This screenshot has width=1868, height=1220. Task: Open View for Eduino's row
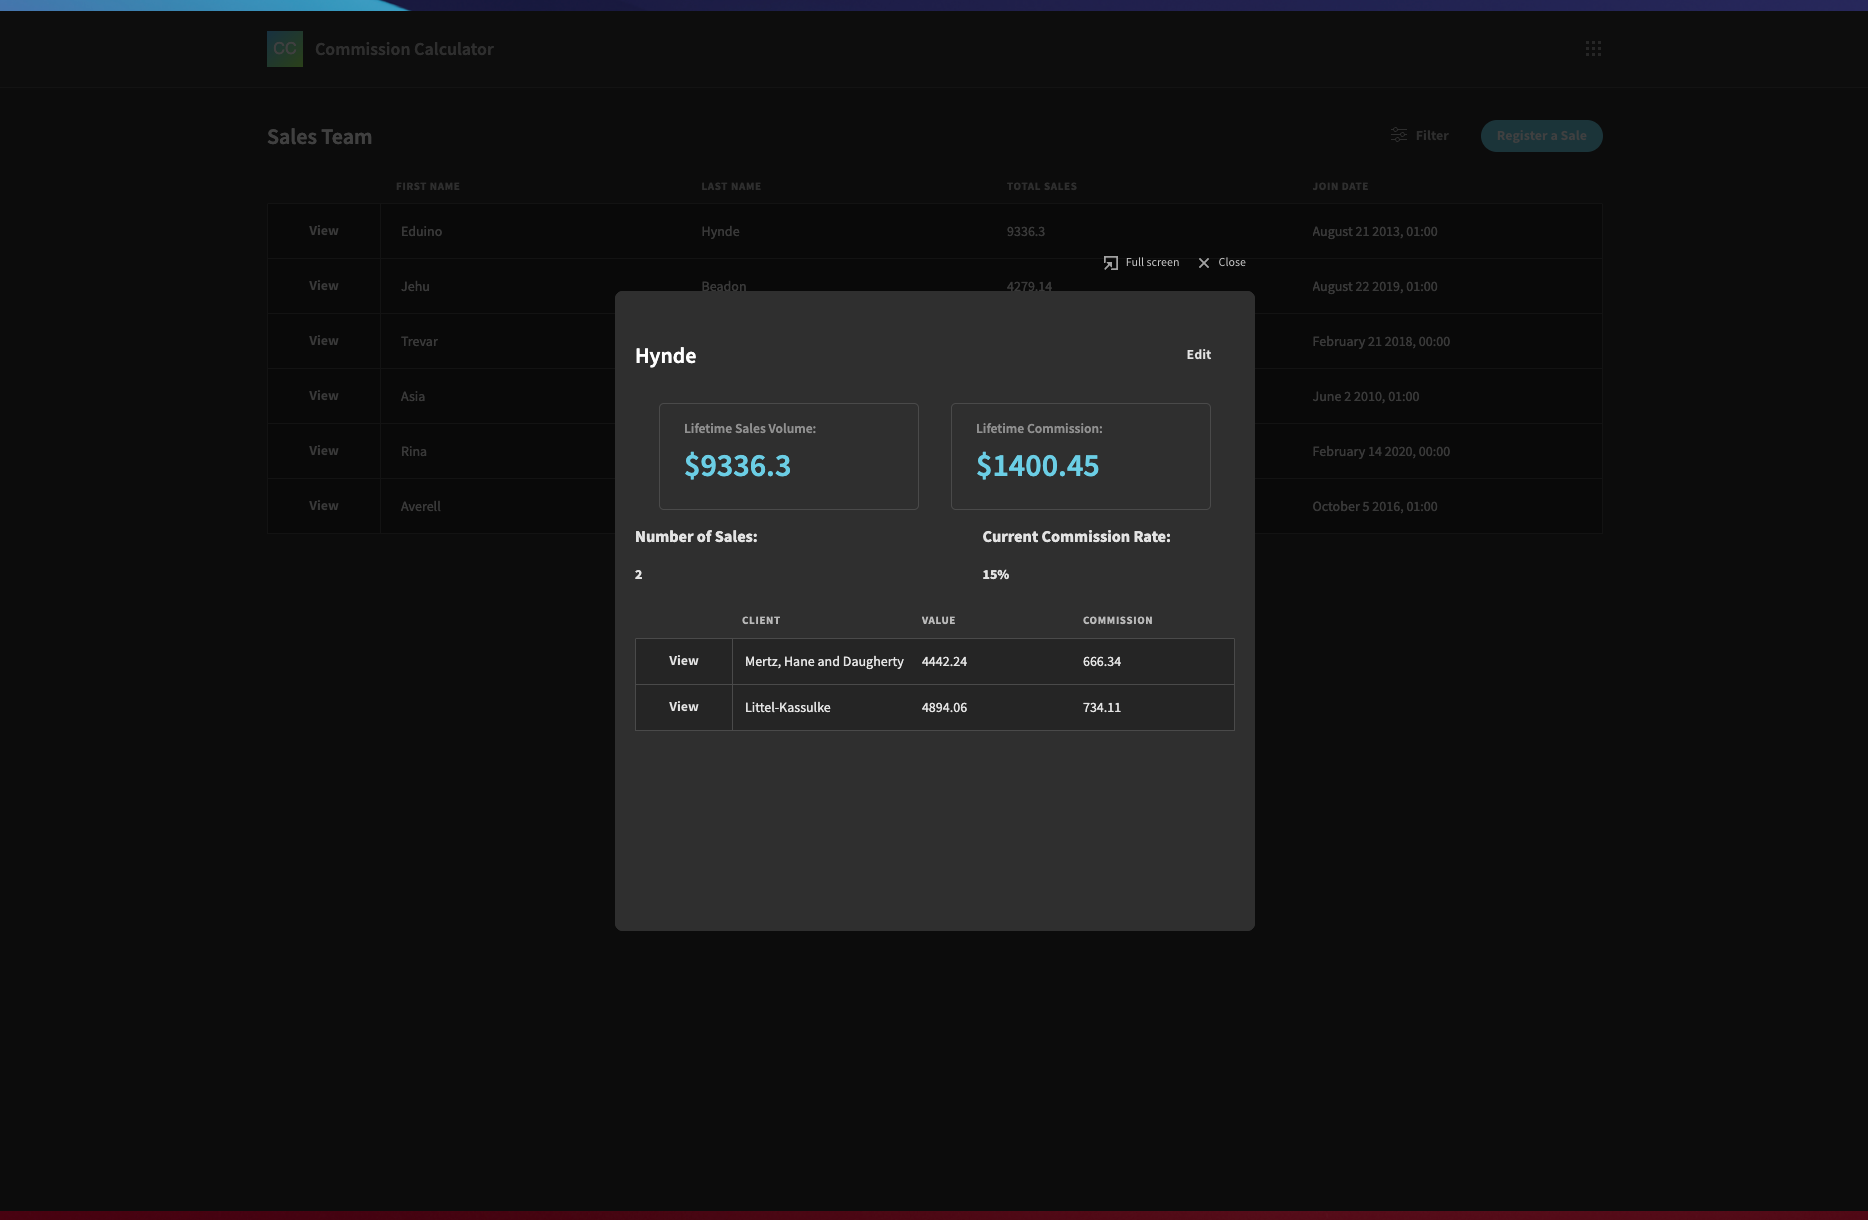coord(323,231)
